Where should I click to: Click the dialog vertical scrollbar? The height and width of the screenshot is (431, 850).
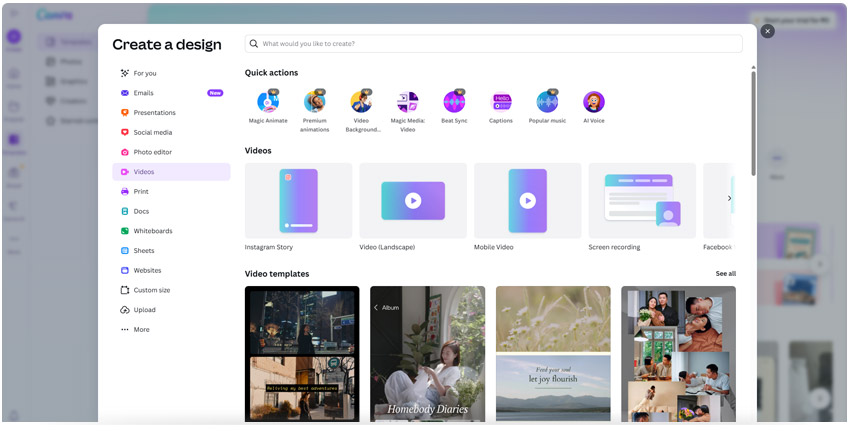[753, 123]
